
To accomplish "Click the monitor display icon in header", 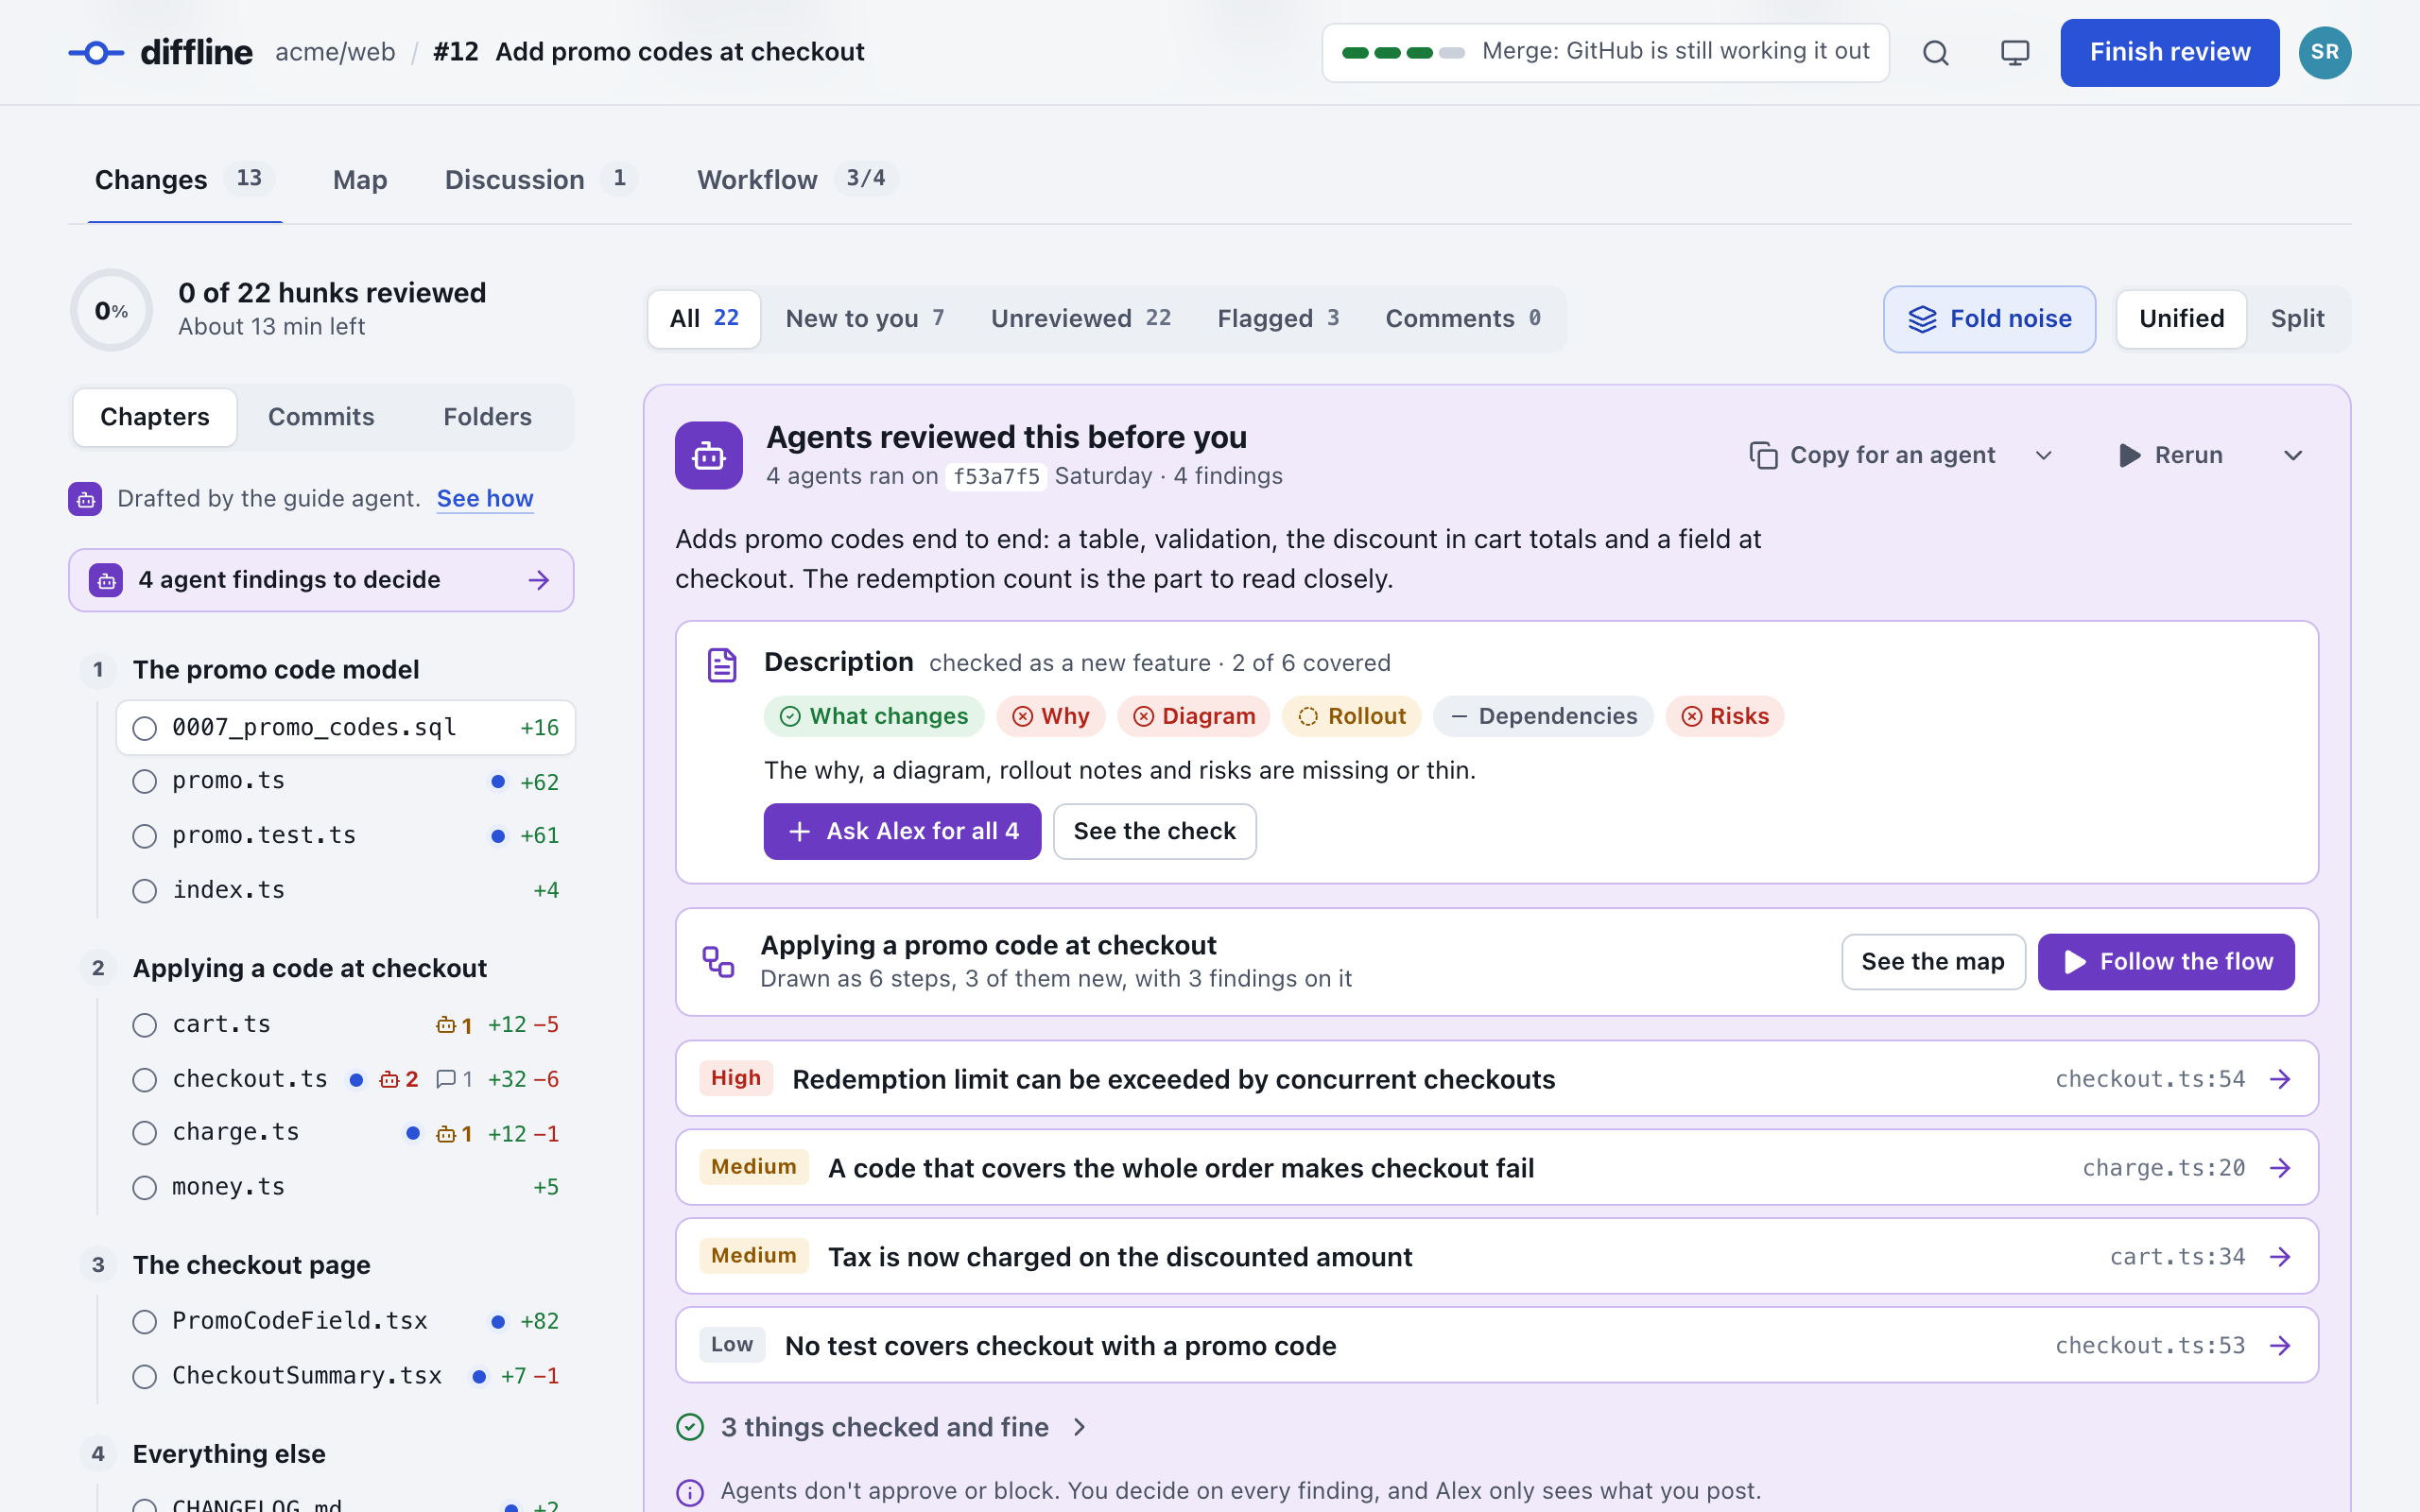I will click(x=2015, y=52).
